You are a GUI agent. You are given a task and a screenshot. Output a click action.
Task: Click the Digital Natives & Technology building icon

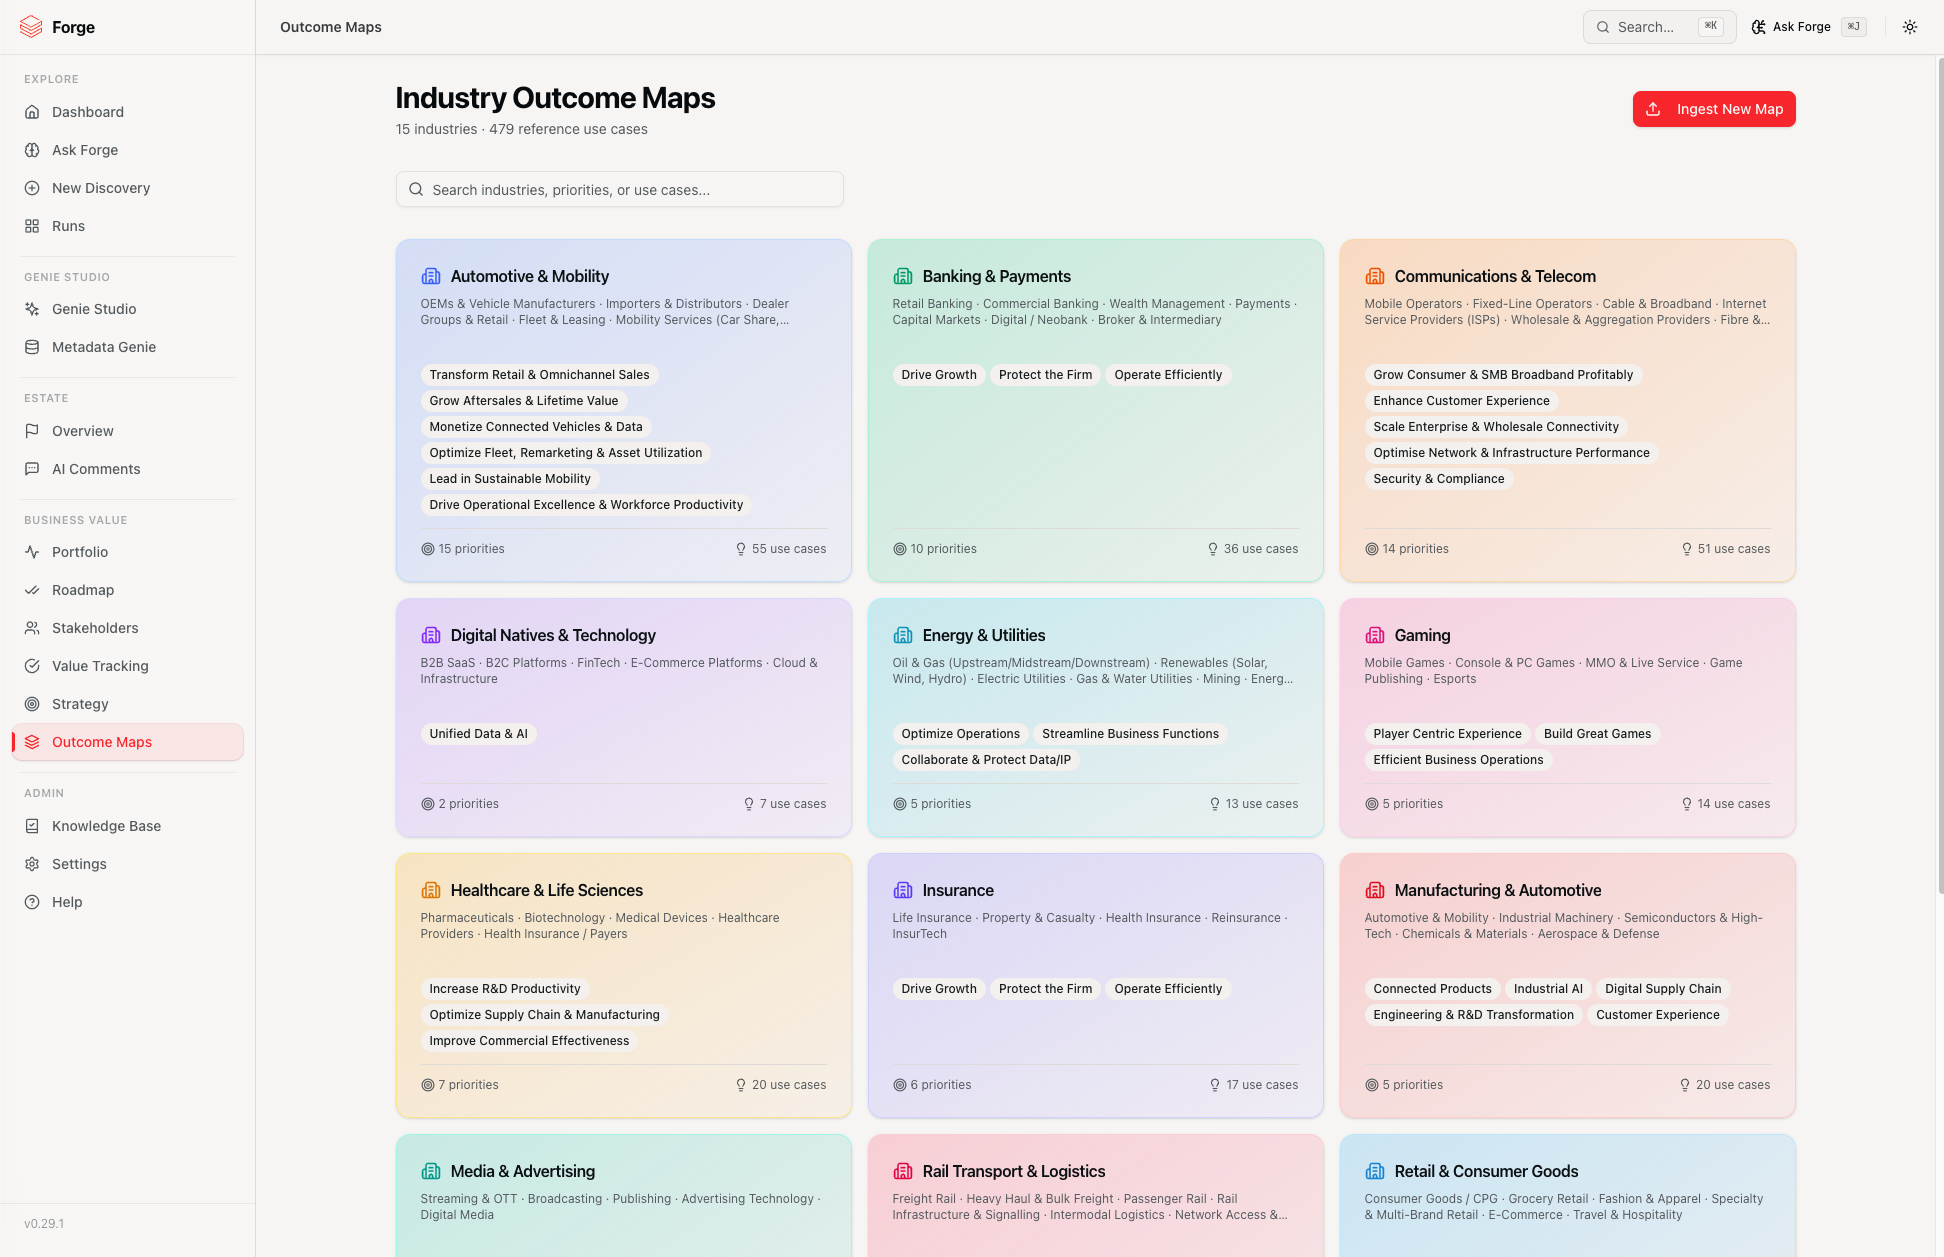coord(431,635)
